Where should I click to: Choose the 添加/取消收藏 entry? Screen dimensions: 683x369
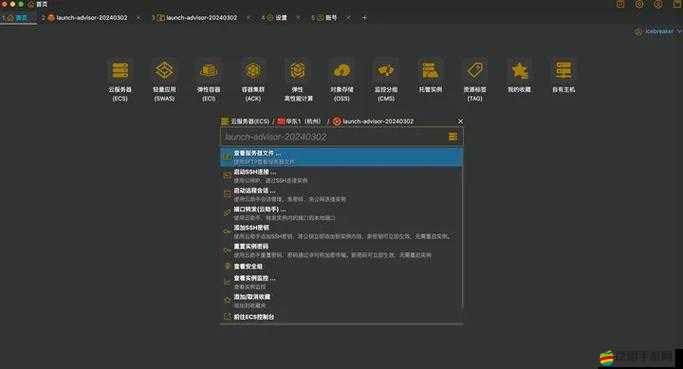(x=342, y=301)
